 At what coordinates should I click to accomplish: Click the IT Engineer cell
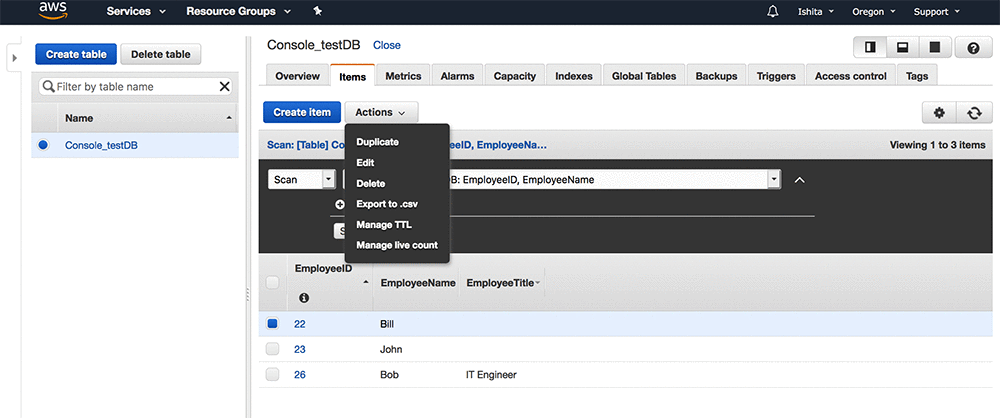[x=491, y=375]
